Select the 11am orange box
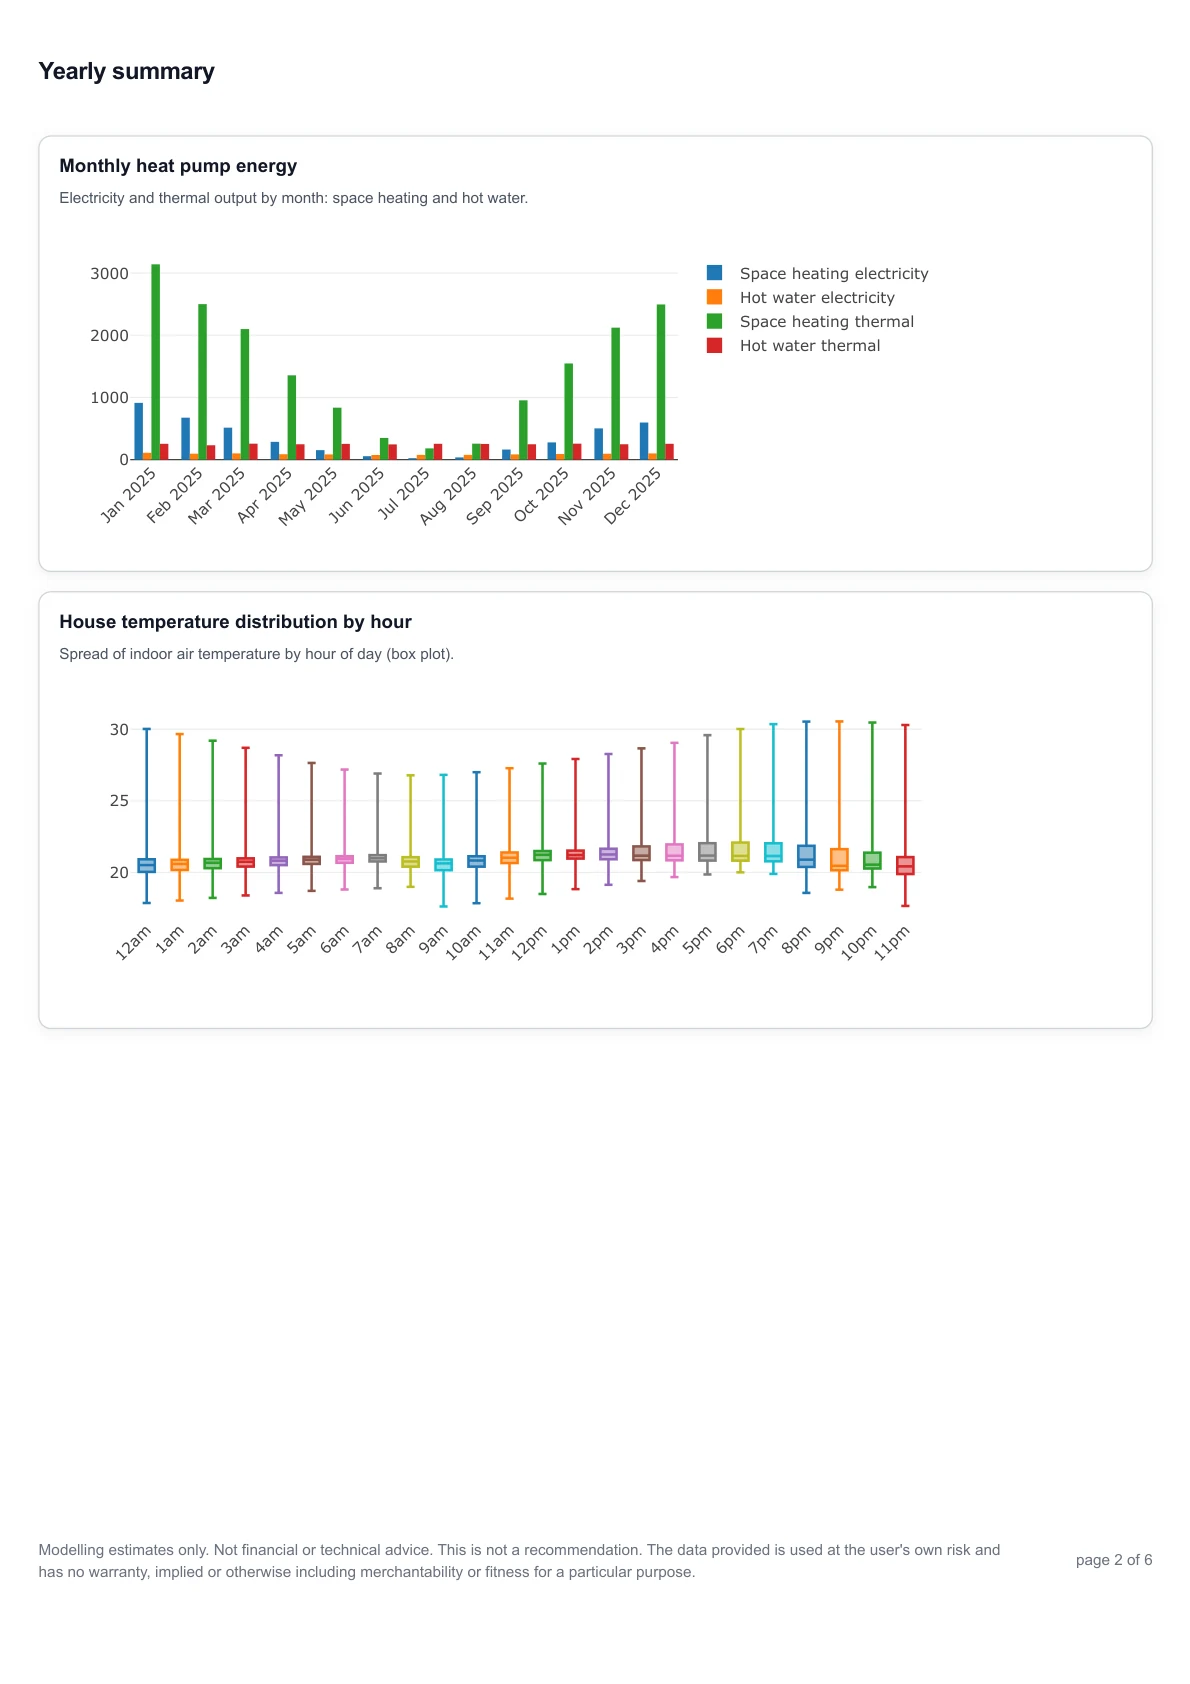Screen dimensions: 1190x1684 point(510,858)
